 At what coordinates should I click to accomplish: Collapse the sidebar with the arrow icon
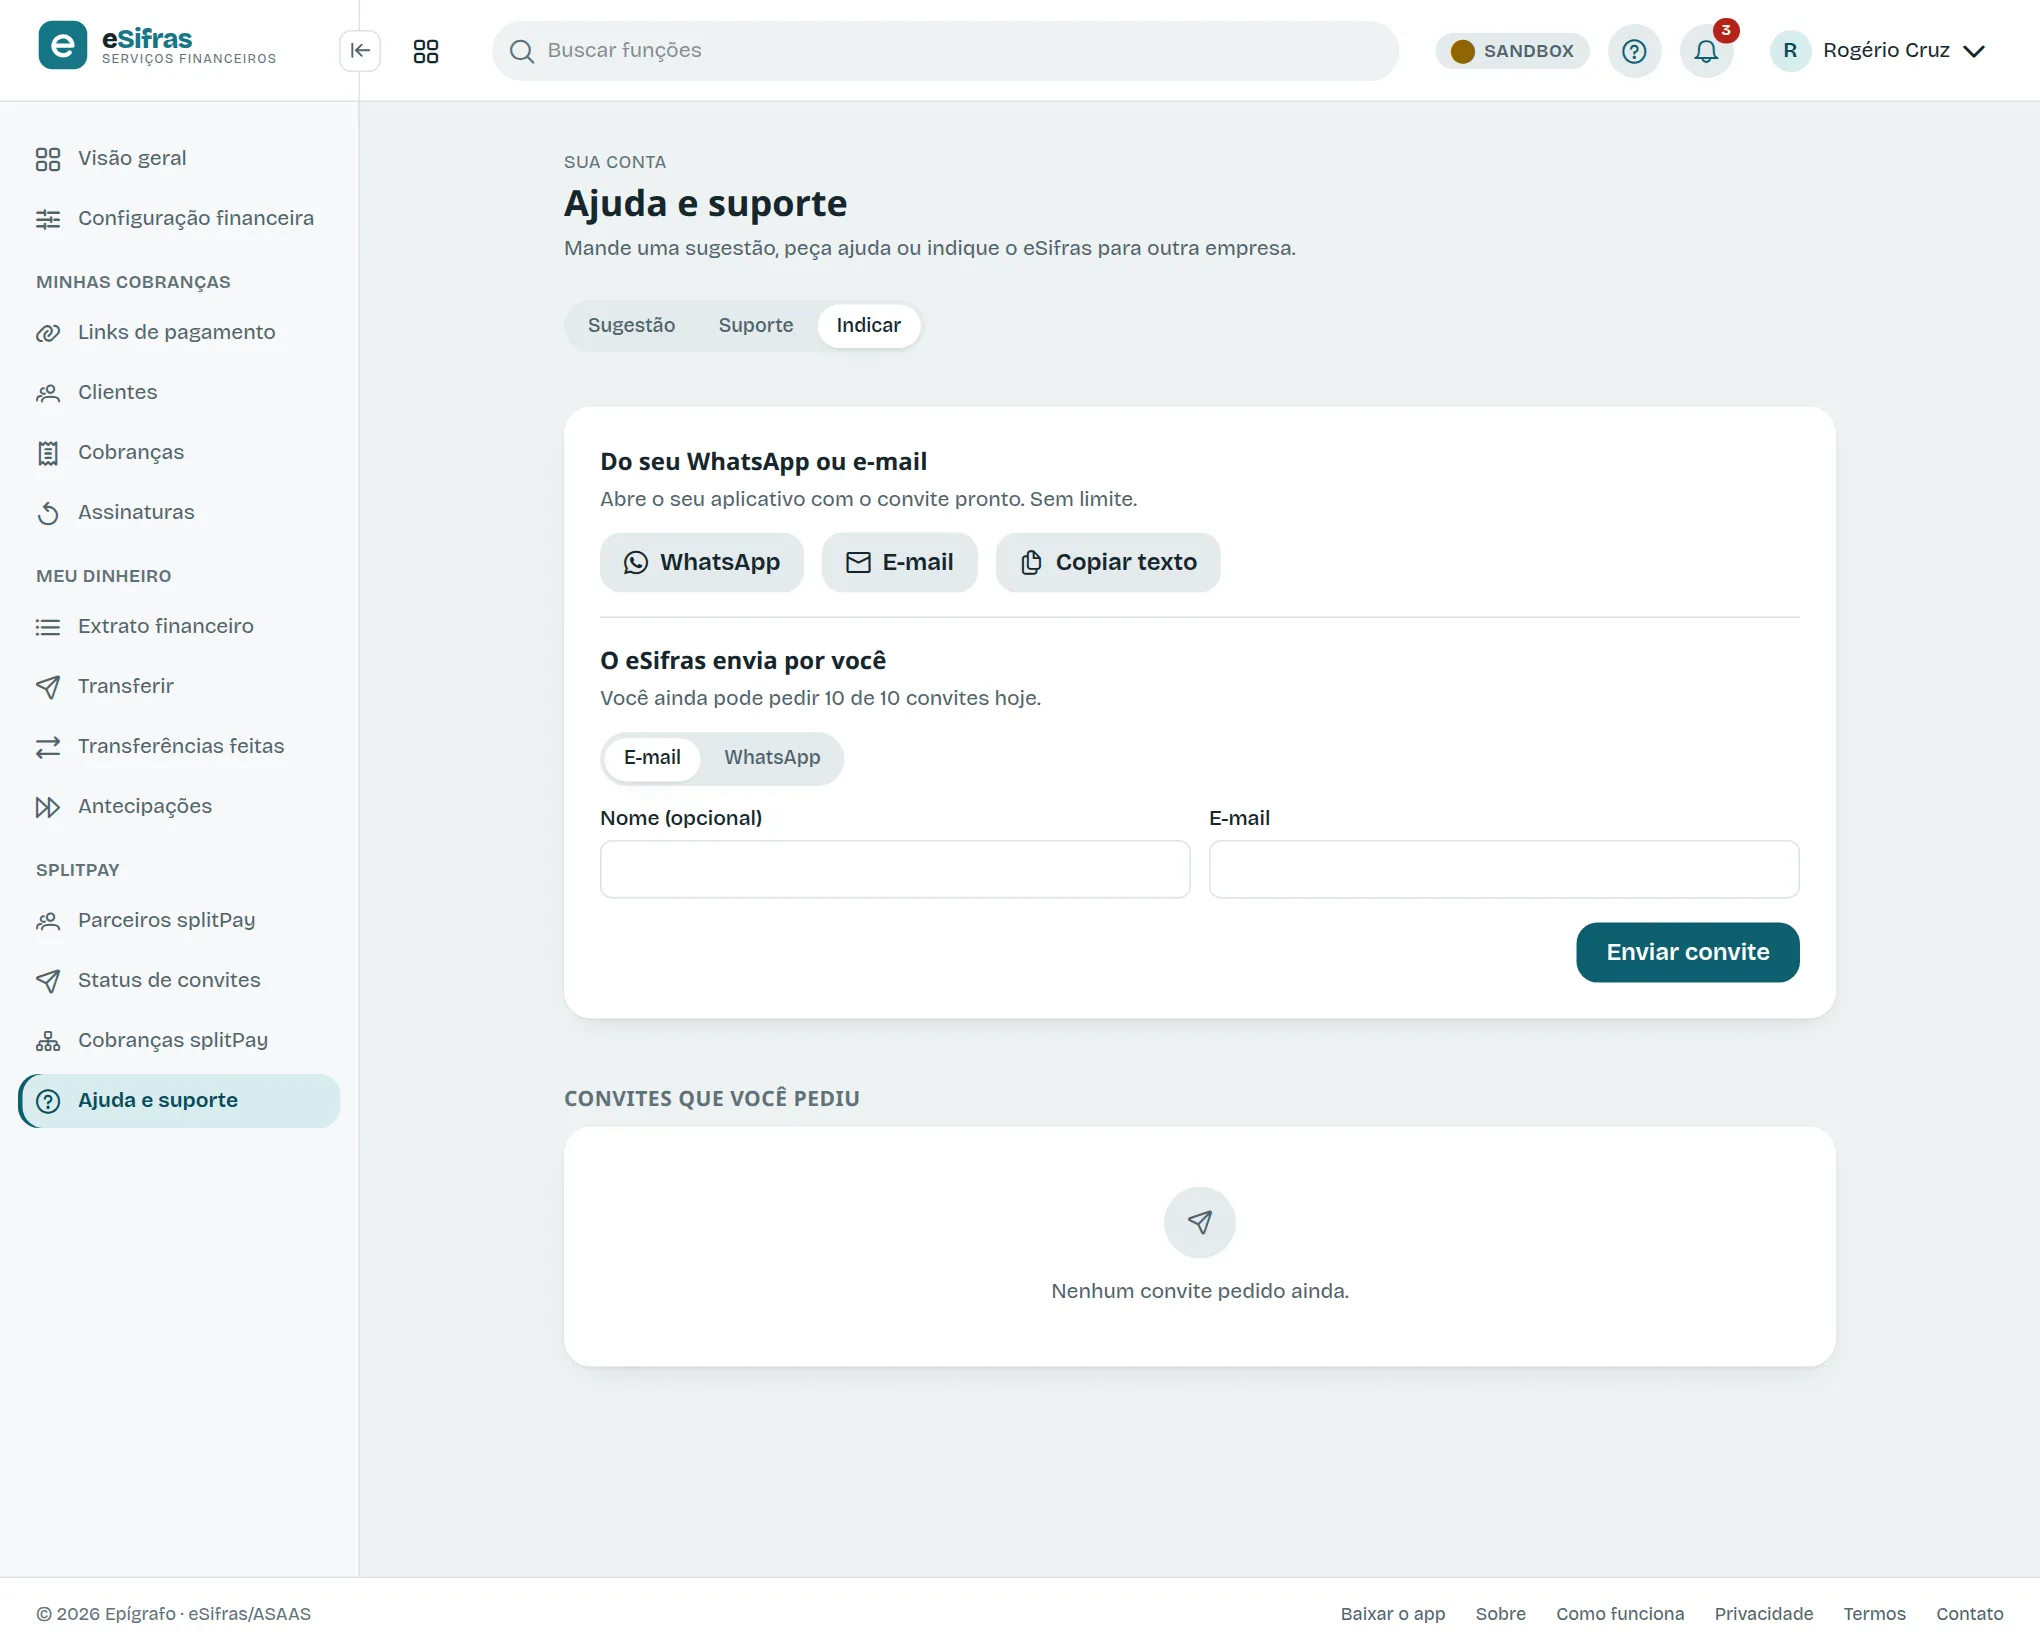click(360, 51)
